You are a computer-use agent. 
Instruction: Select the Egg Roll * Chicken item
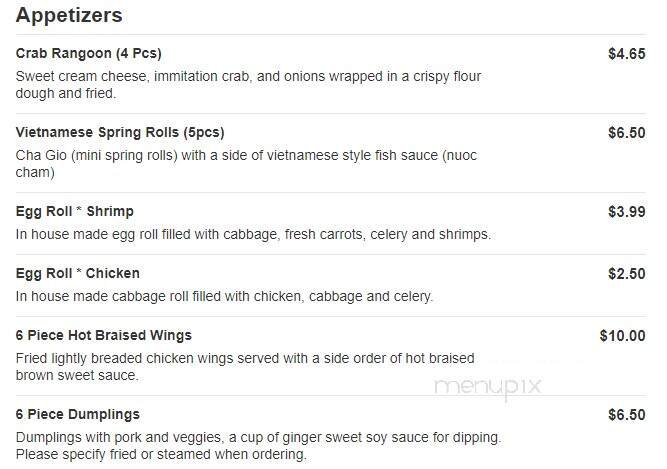coord(78,273)
